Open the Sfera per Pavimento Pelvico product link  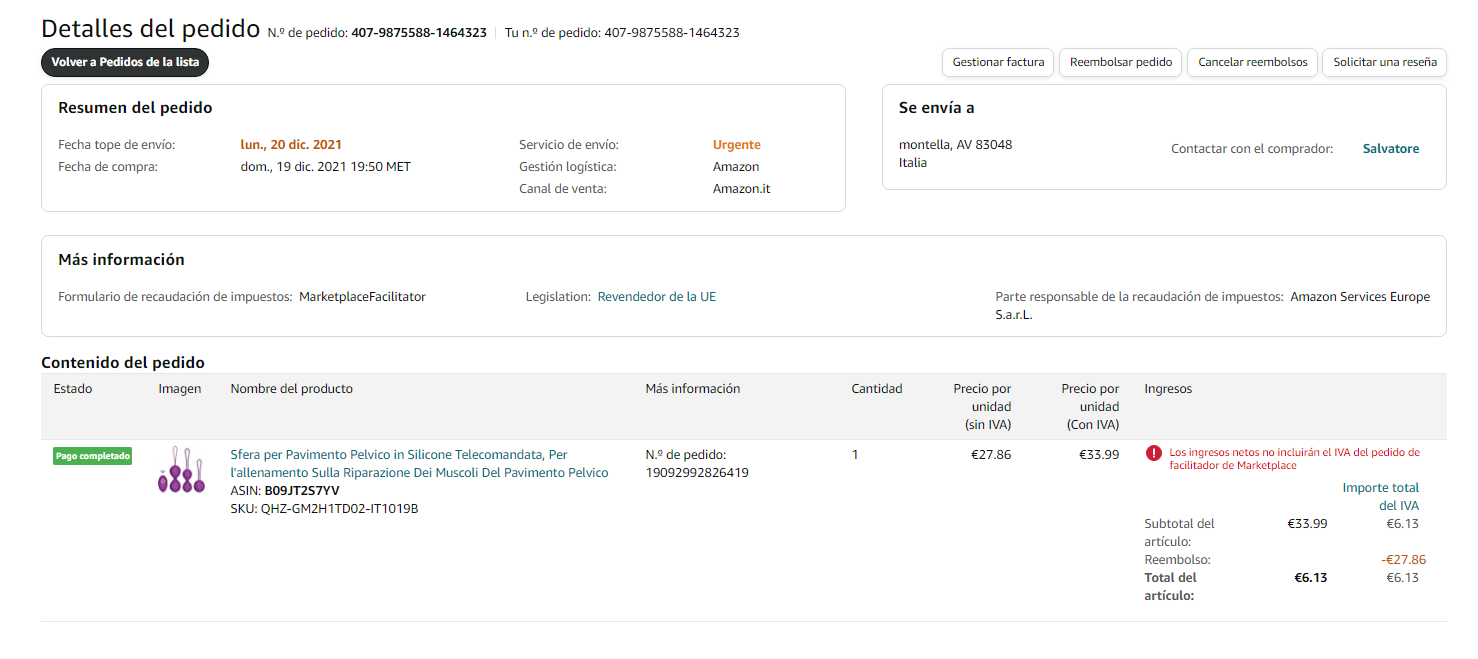(x=419, y=464)
